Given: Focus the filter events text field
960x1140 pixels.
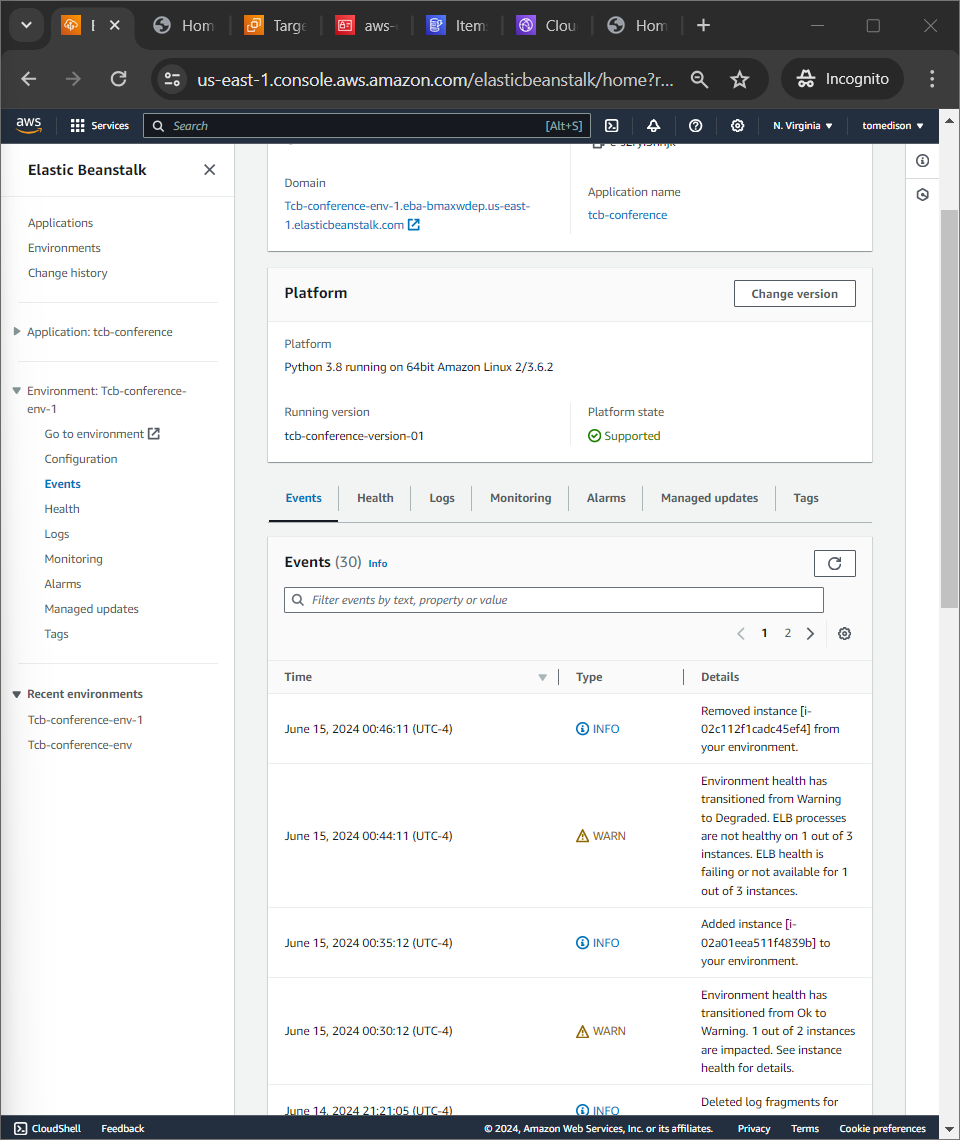Looking at the screenshot, I should (x=553, y=600).
